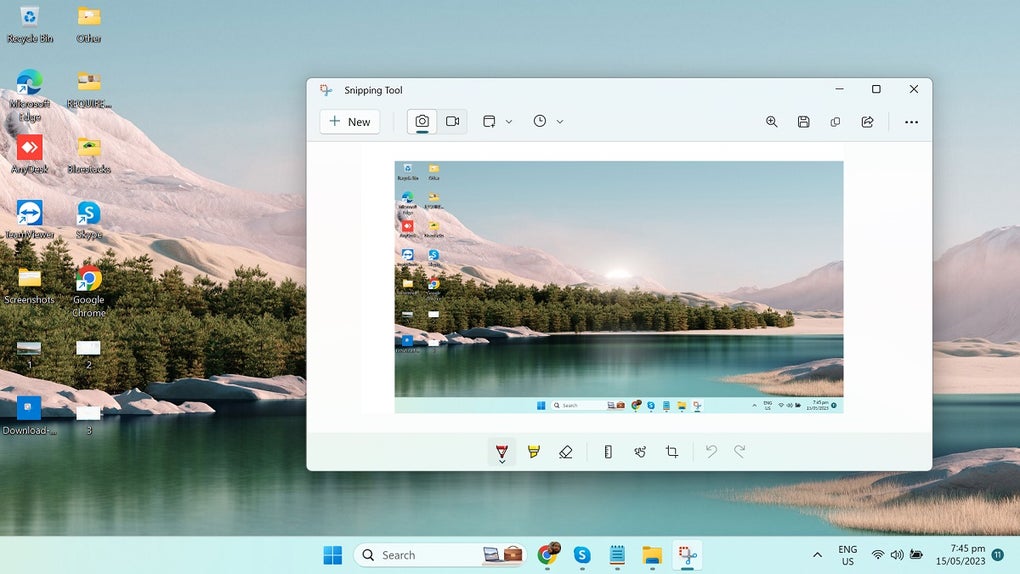The width and height of the screenshot is (1020, 574).
Task: Select the Eraser tool
Action: pos(566,452)
